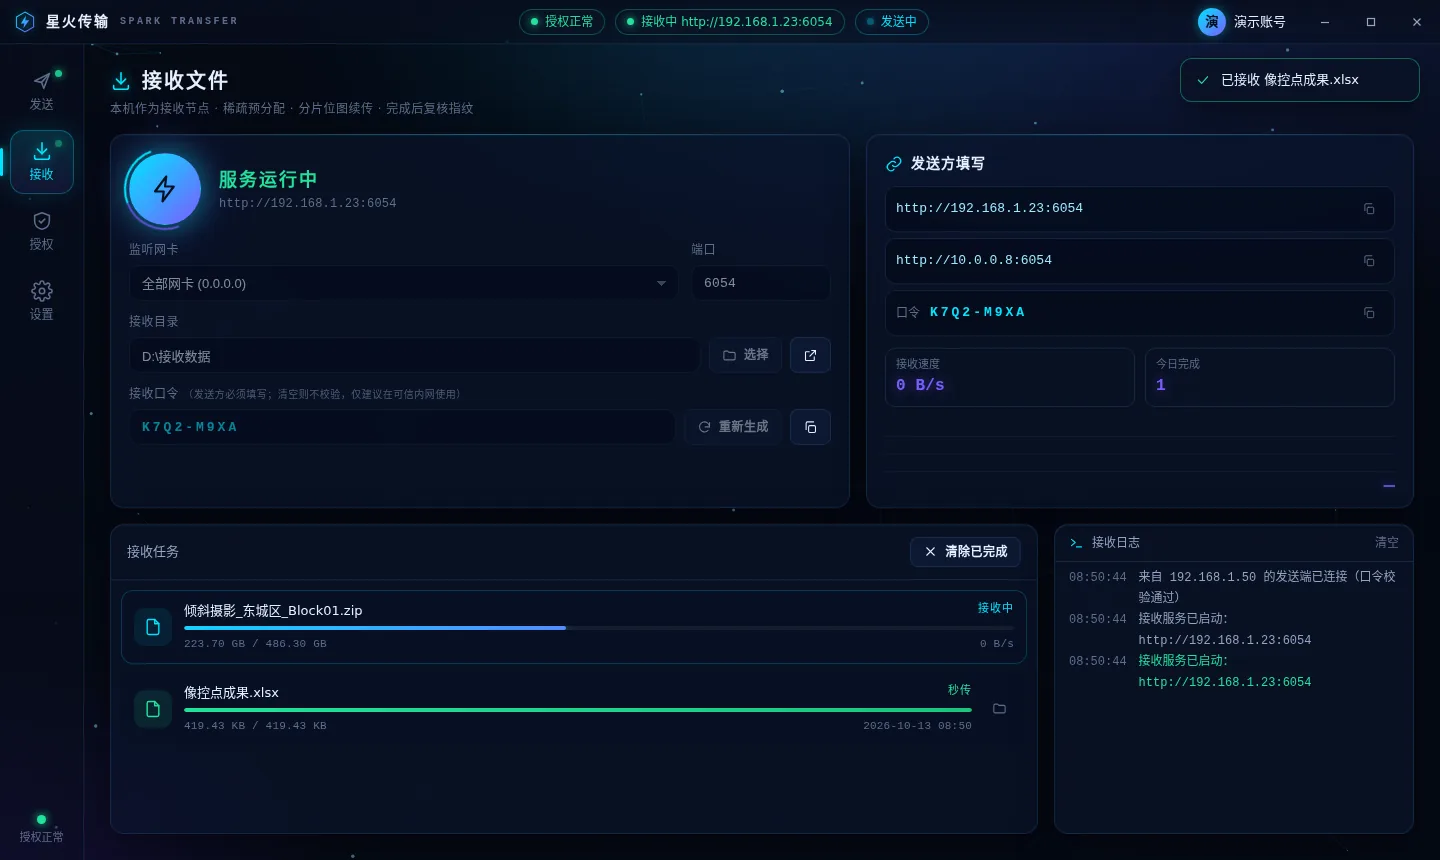Click the 接收中 status of the zip task

point(995,608)
